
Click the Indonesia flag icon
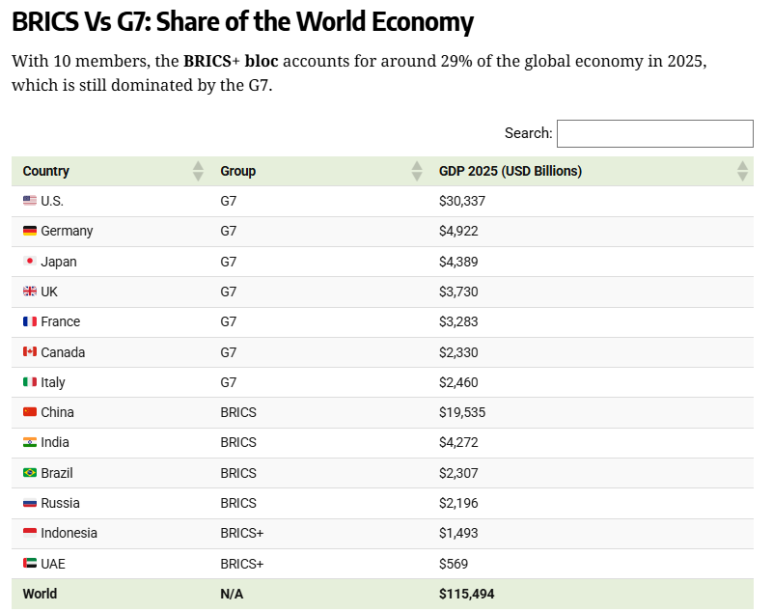30,533
